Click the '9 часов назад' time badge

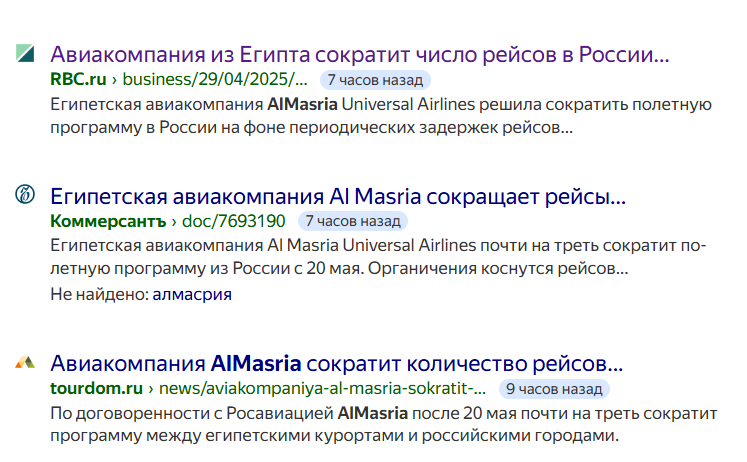[x=554, y=389]
